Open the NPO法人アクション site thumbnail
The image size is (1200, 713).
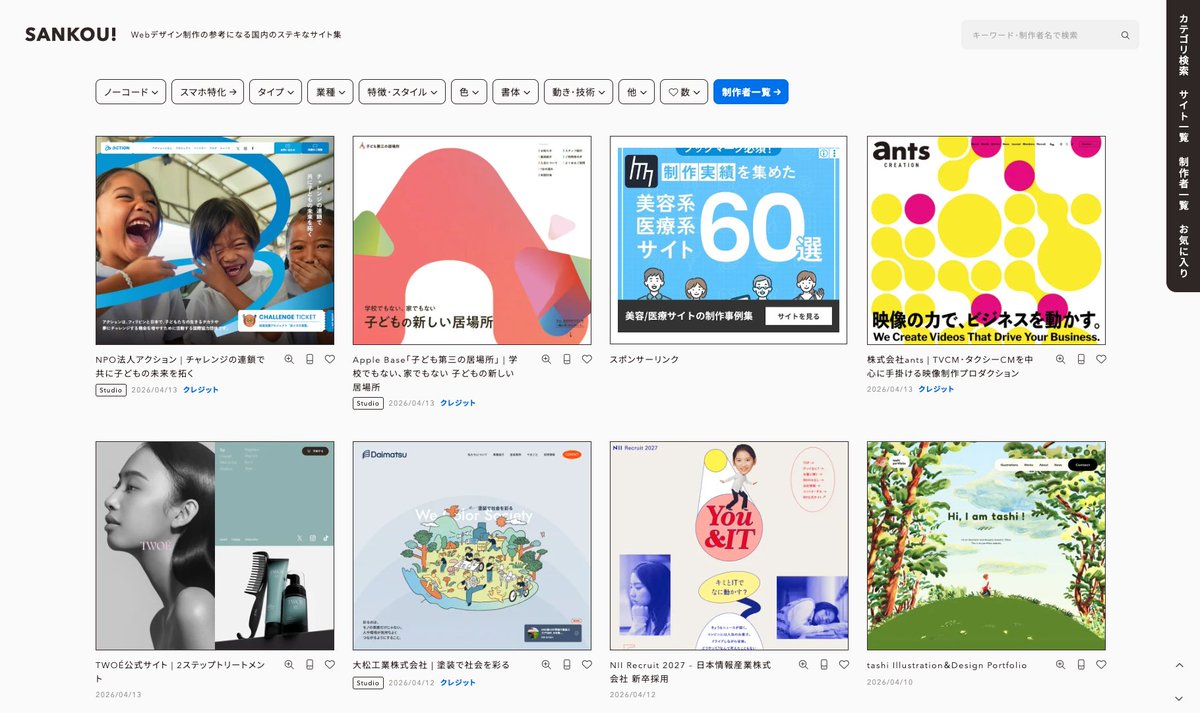215,240
